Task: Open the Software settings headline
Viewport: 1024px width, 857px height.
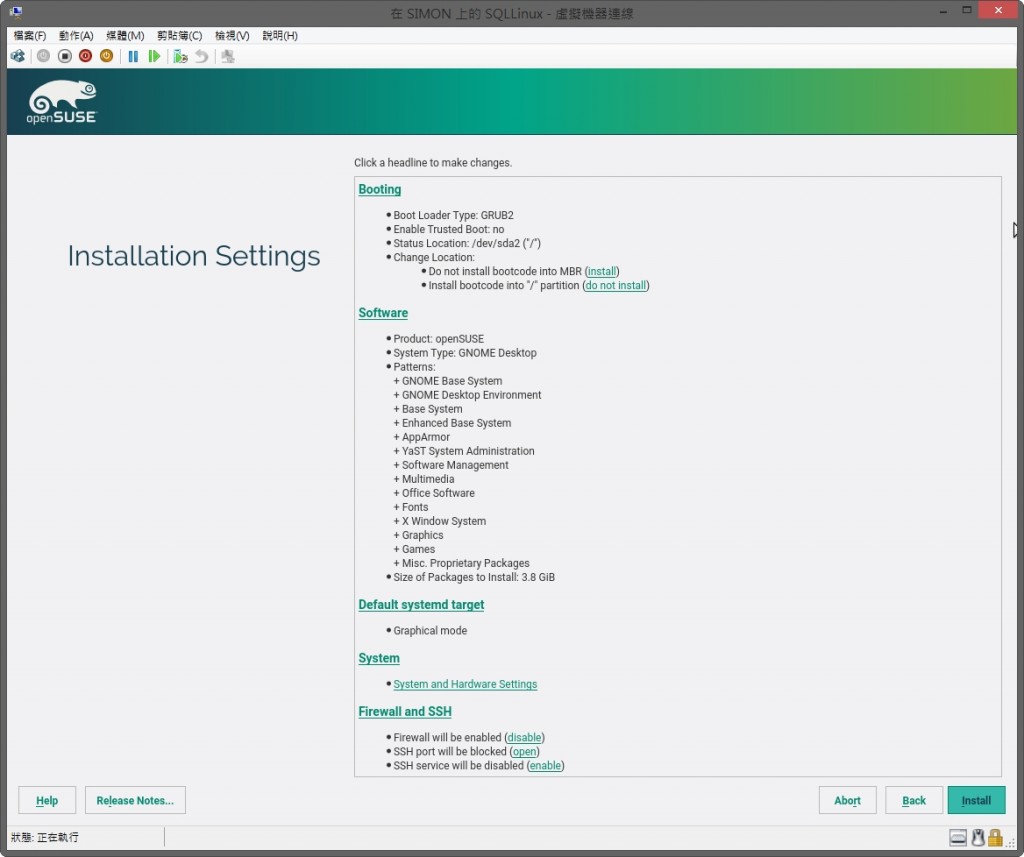Action: [383, 313]
